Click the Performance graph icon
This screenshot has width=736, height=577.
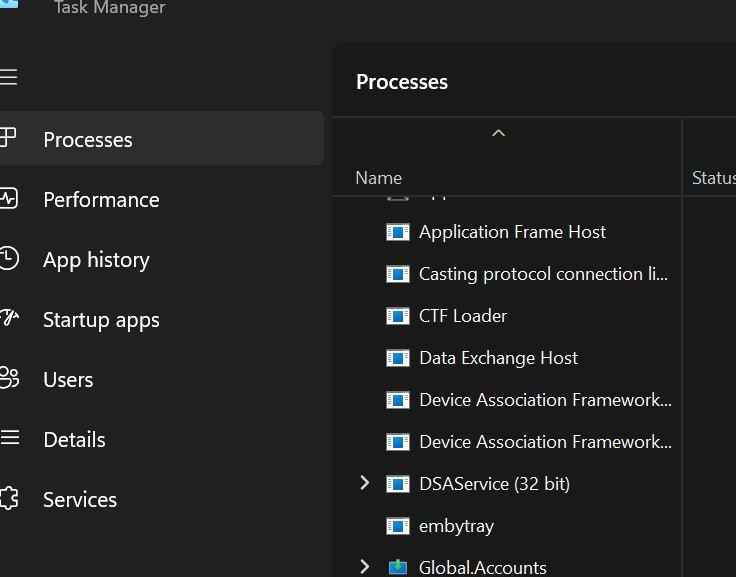(9, 198)
